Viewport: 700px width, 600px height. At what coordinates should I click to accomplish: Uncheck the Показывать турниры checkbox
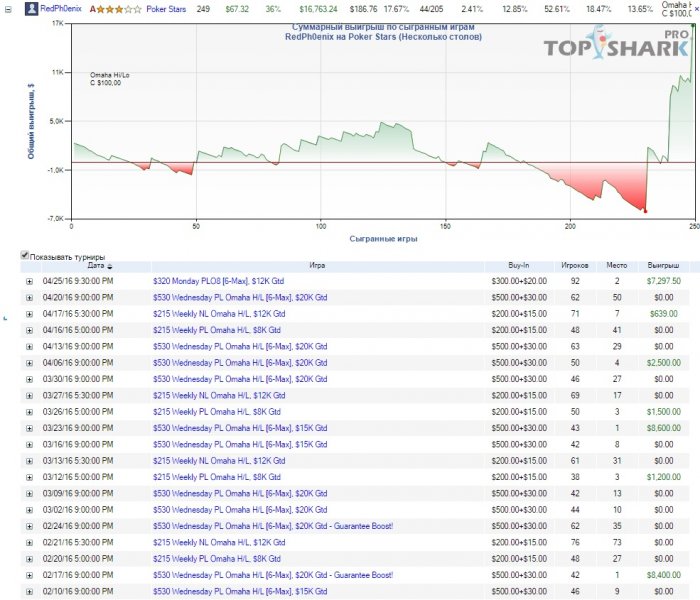(25, 256)
